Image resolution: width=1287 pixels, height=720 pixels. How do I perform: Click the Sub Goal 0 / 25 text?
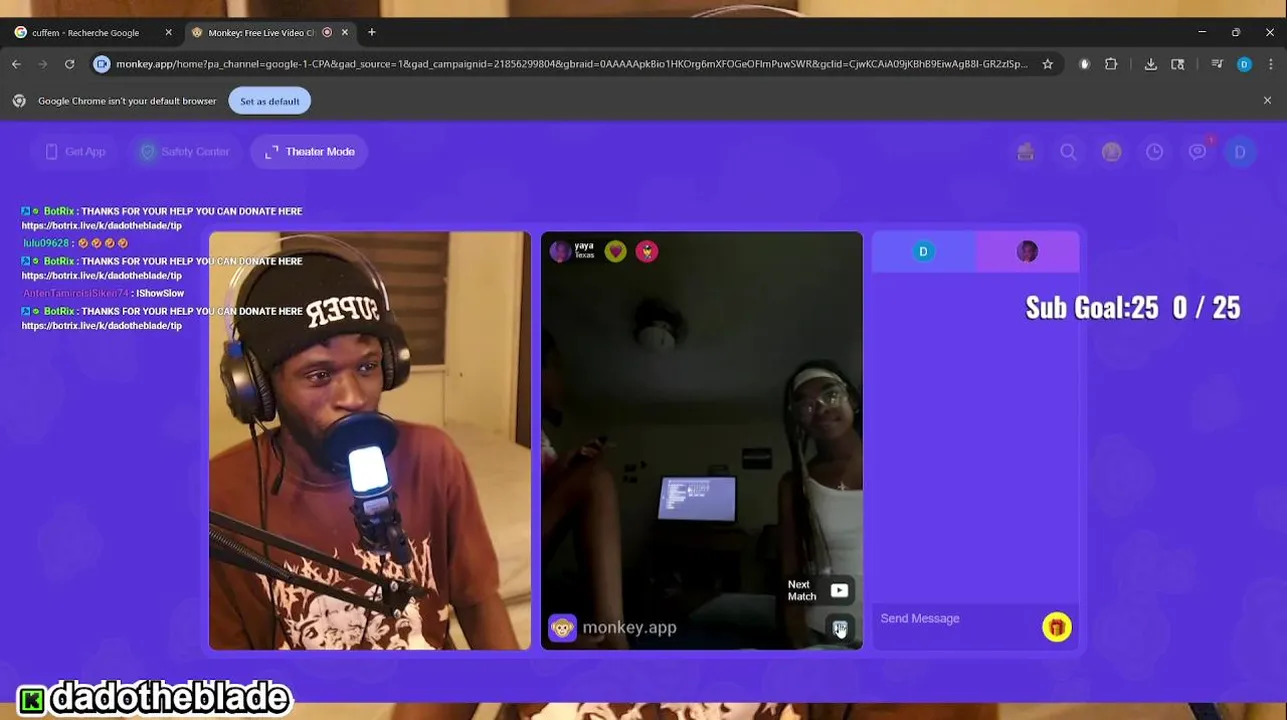pos(1133,307)
